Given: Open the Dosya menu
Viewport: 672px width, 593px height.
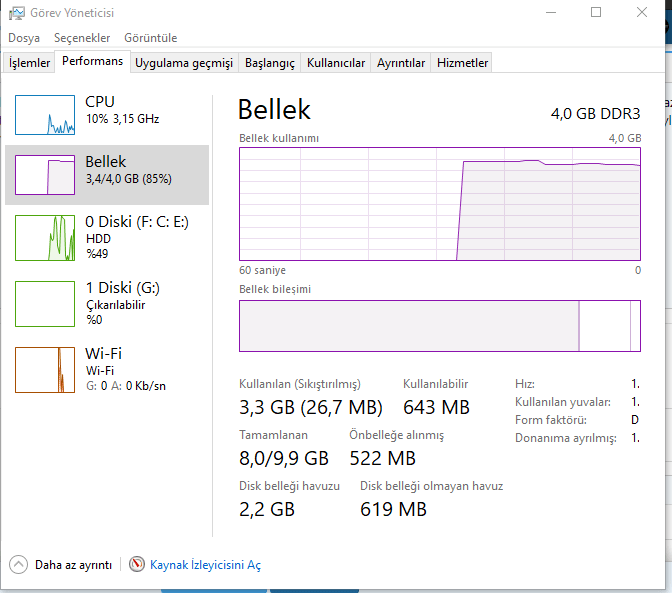Looking at the screenshot, I should (x=24, y=38).
